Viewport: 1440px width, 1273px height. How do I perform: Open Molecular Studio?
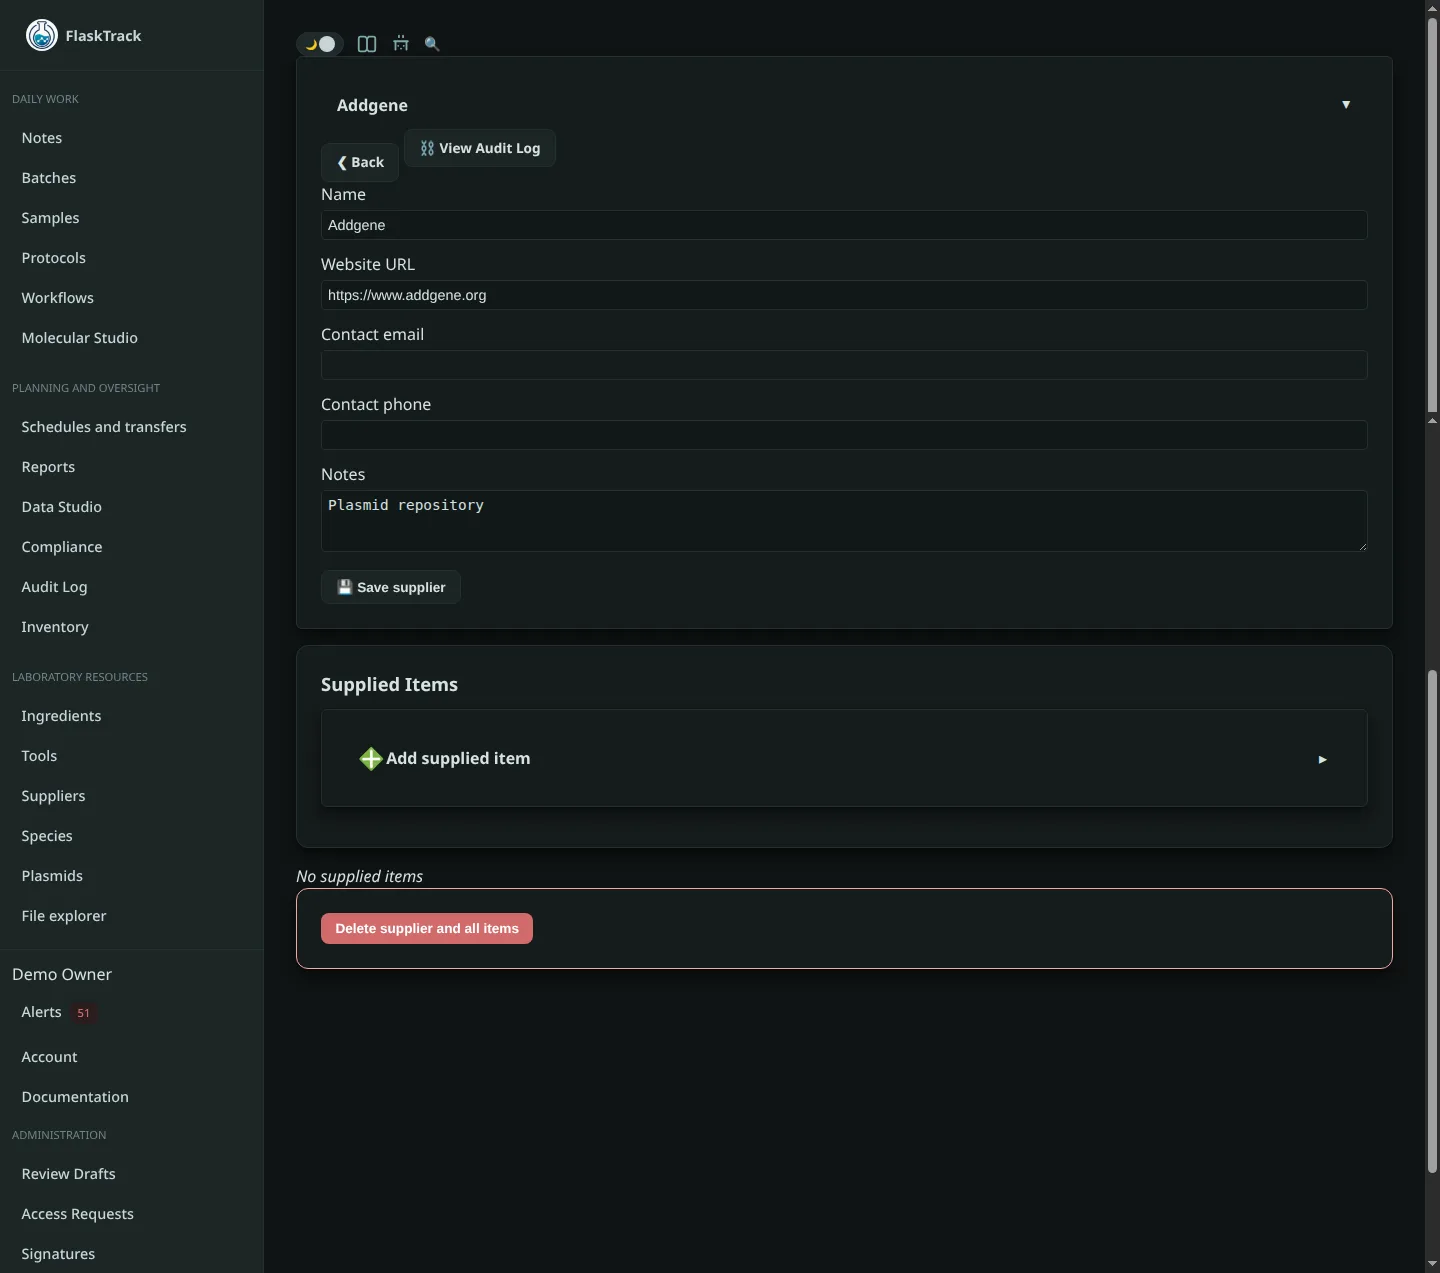[80, 338]
